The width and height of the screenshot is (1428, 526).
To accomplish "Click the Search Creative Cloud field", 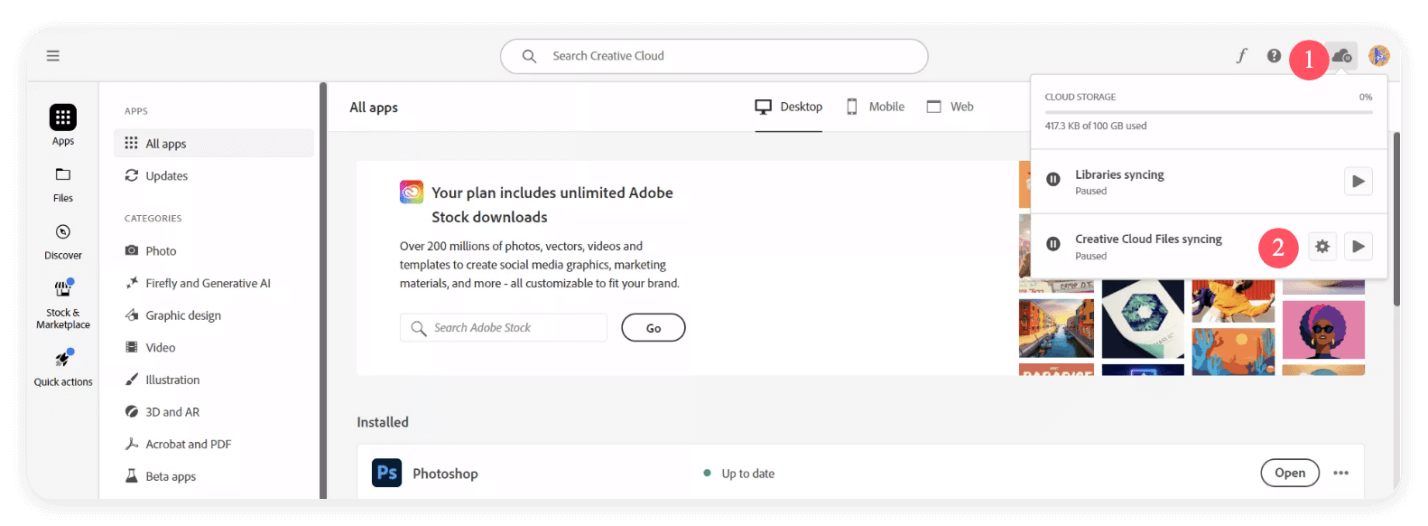I will (x=714, y=56).
